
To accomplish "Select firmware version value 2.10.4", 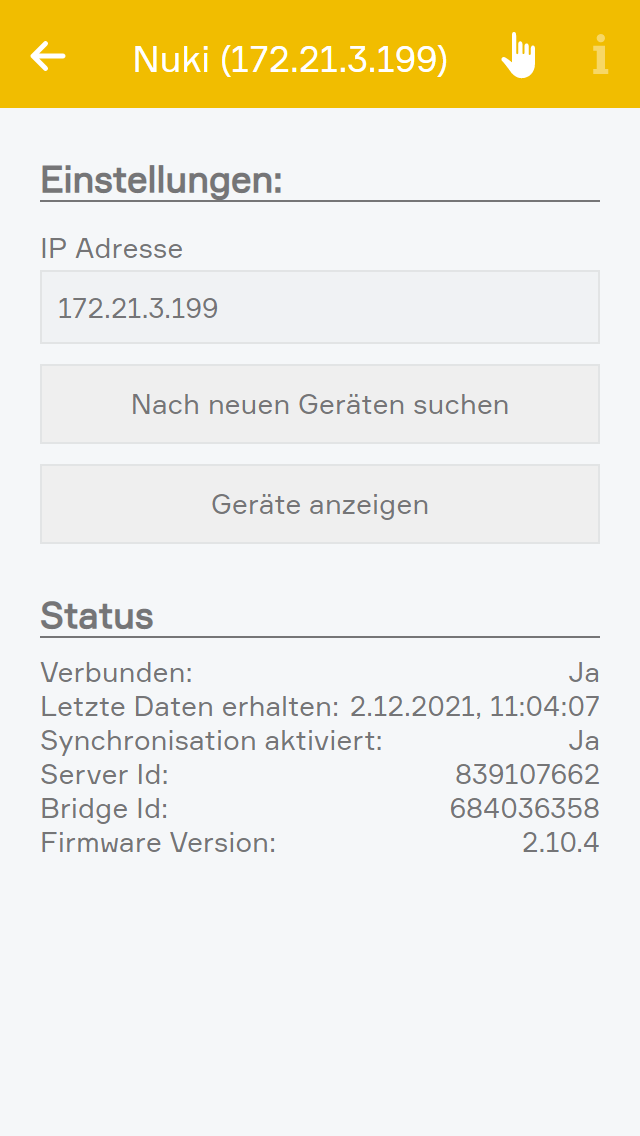I will 560,843.
